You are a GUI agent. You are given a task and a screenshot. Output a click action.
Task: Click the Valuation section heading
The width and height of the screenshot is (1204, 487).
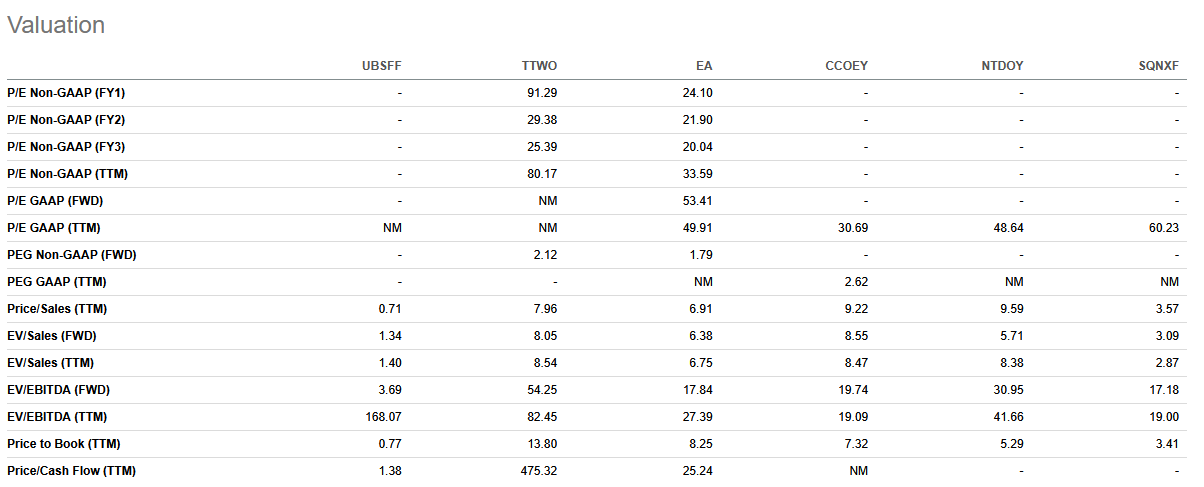[56, 25]
